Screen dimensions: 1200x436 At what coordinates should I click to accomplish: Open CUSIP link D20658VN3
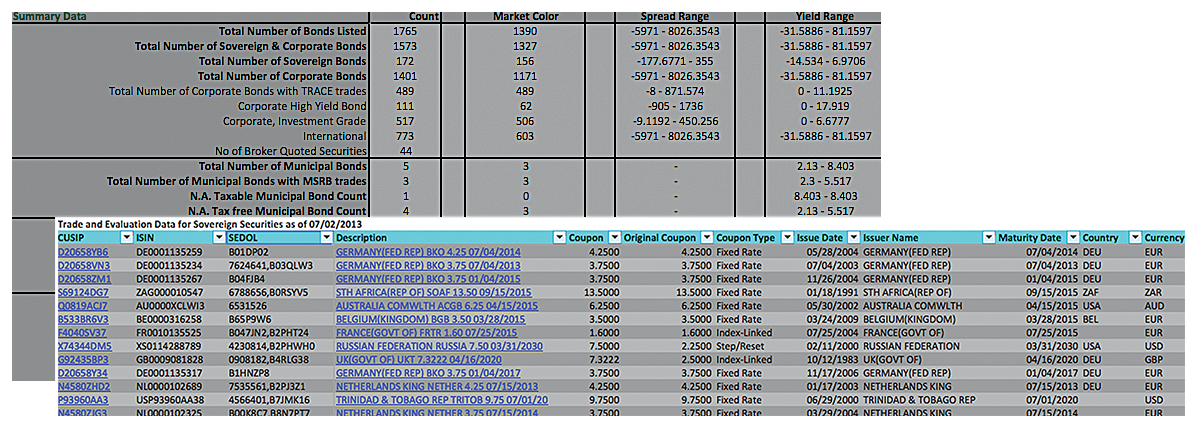tap(83, 265)
